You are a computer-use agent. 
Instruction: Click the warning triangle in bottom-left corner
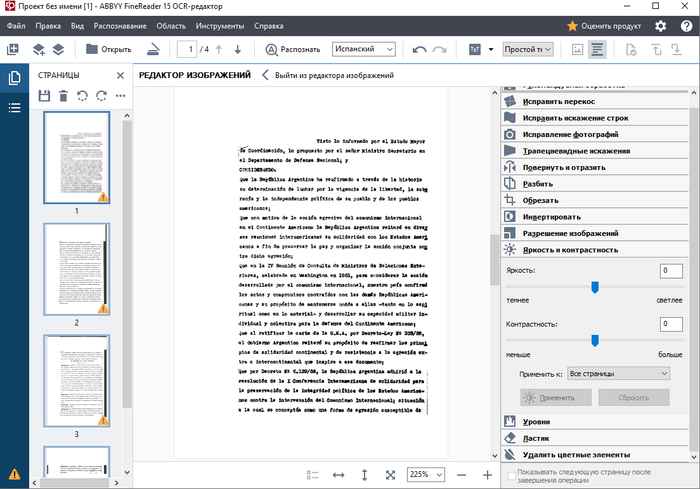pos(14,474)
